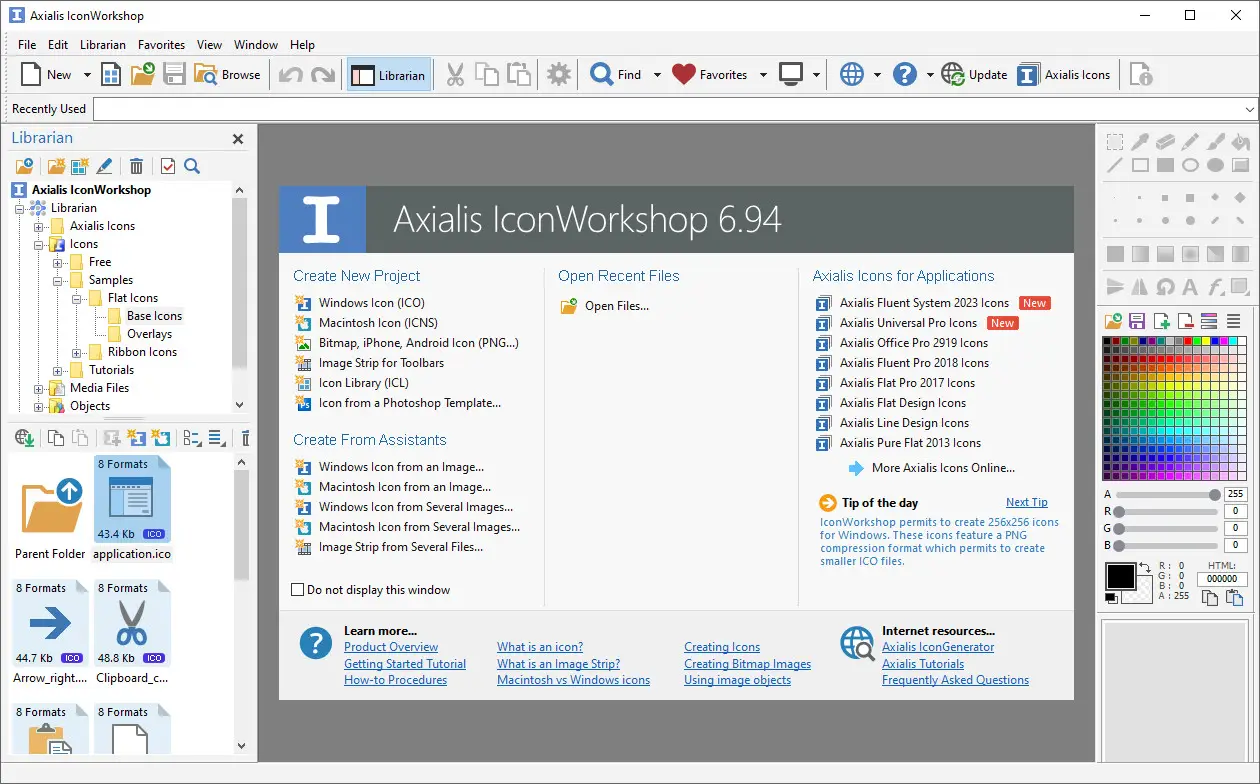The image size is (1260, 784).
Task: Open Frequently Asked Questions link
Action: [x=955, y=680]
